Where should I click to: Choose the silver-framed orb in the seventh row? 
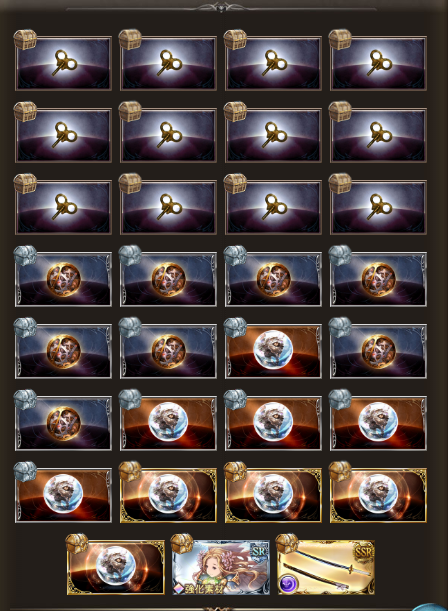[x=63, y=495]
